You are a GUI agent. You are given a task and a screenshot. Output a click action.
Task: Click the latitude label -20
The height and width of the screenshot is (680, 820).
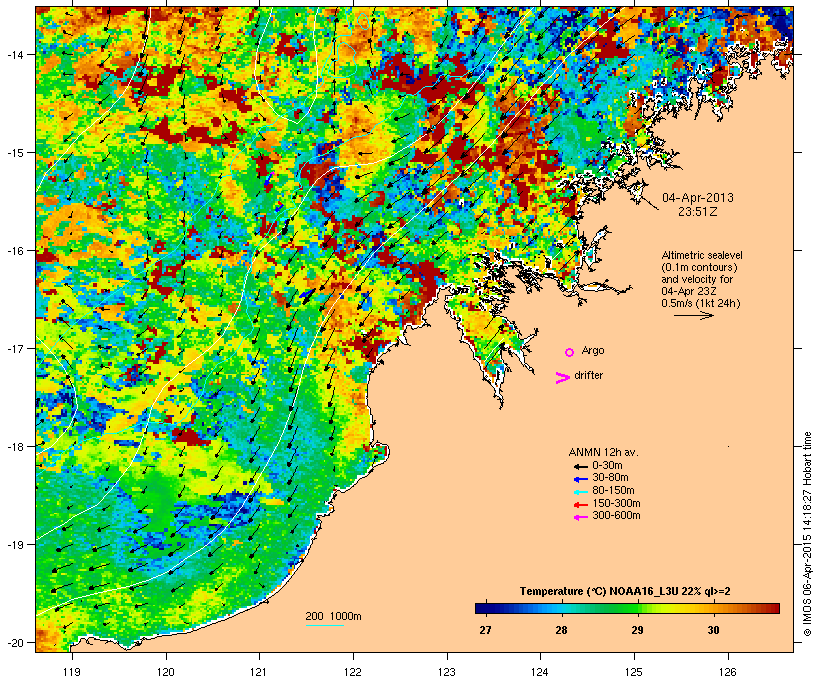point(14,642)
